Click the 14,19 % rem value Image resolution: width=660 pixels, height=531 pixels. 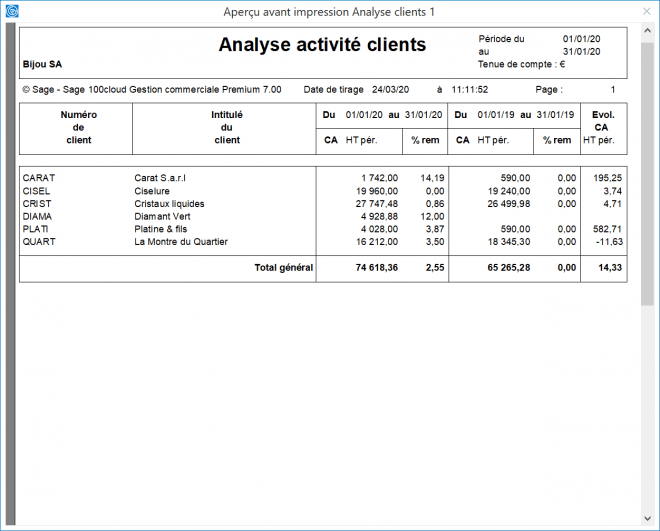click(x=432, y=178)
